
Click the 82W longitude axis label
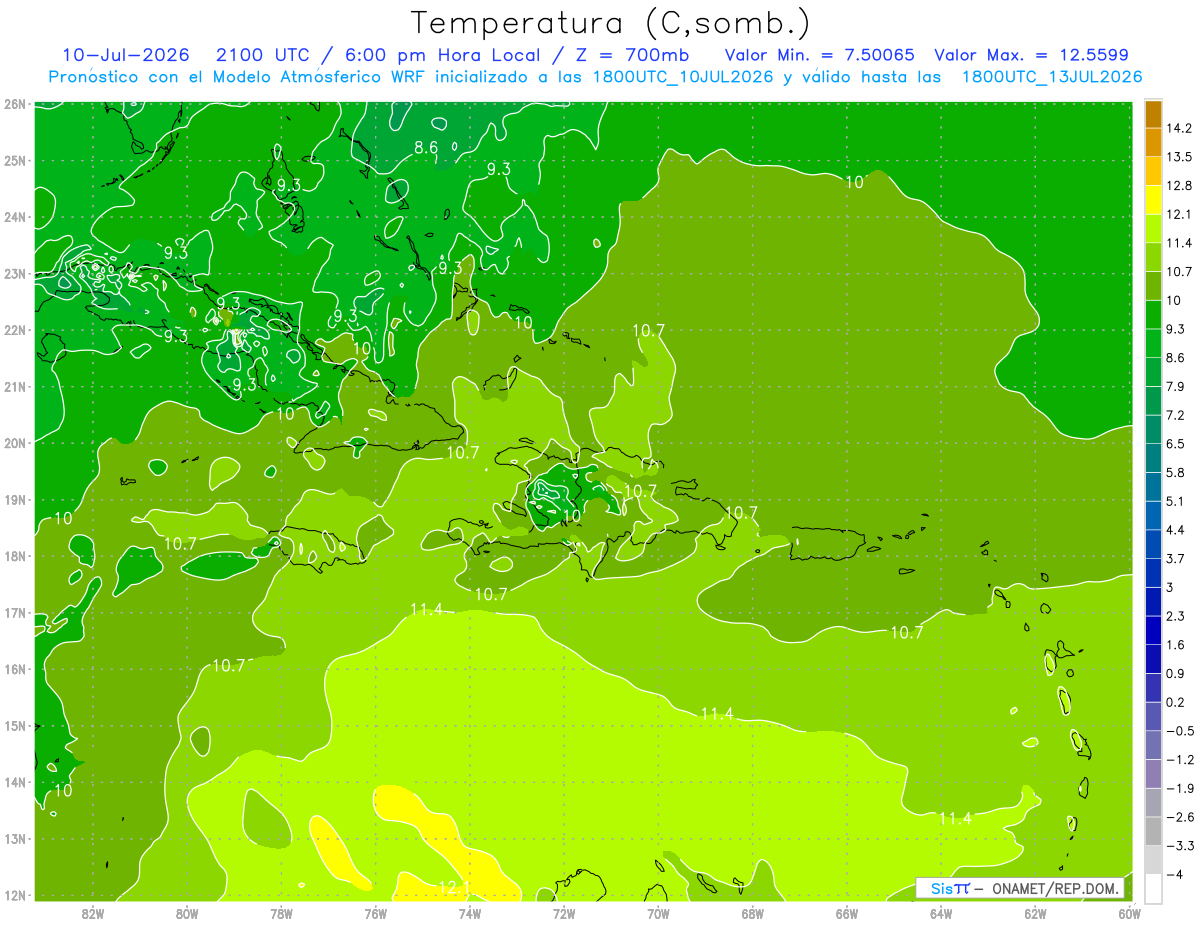click(x=92, y=913)
